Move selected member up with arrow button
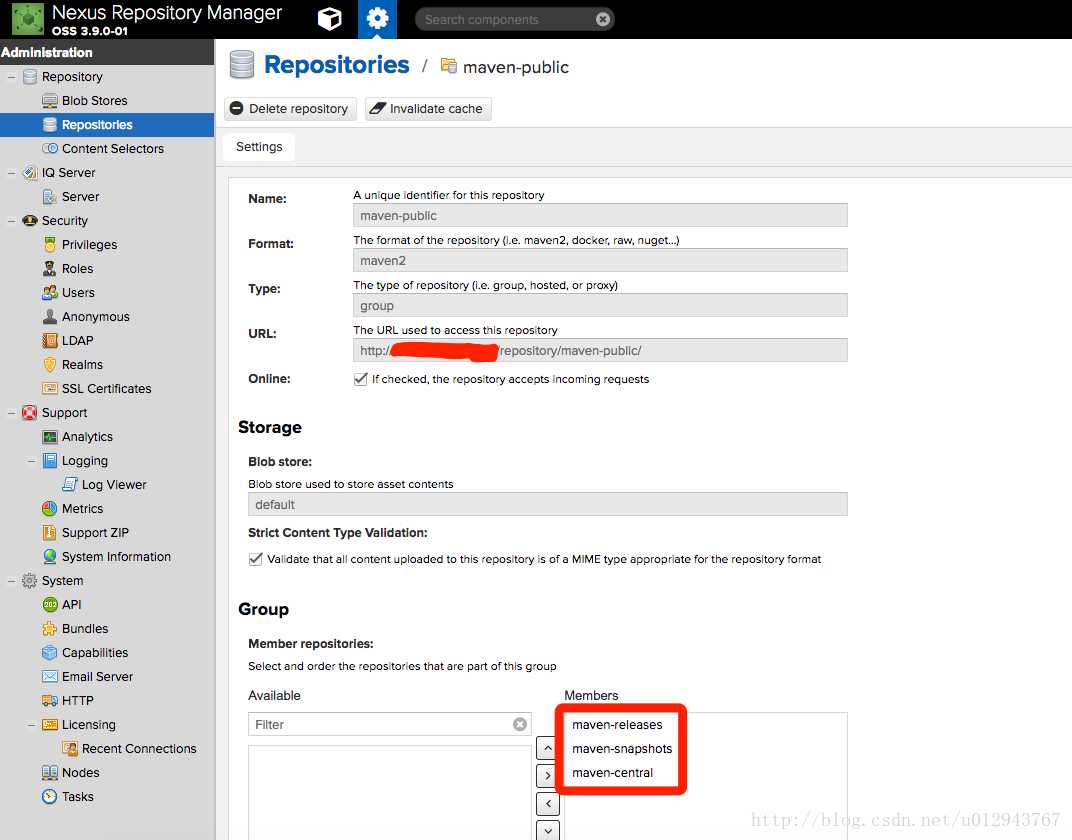 (548, 748)
